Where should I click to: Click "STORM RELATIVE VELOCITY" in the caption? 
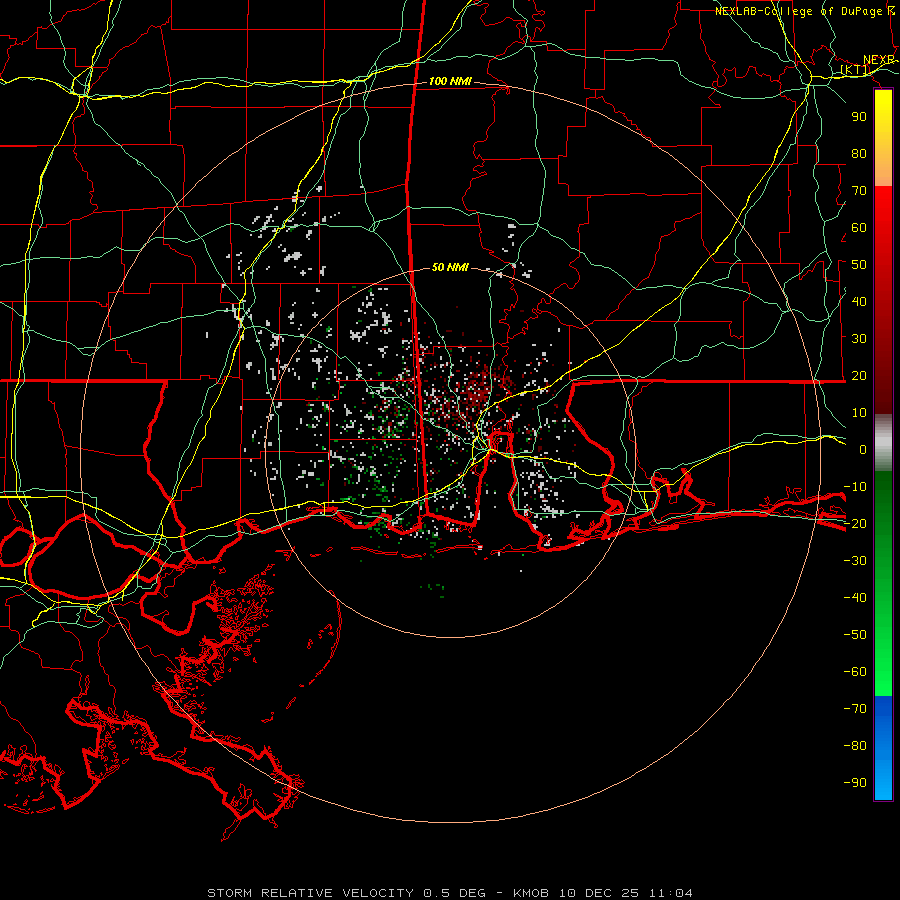click(311, 893)
